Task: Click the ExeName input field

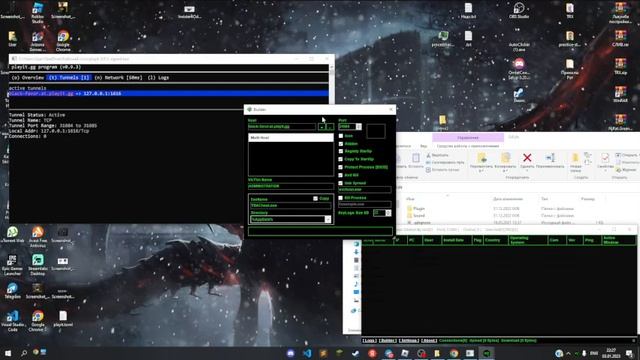Action: click(291, 206)
